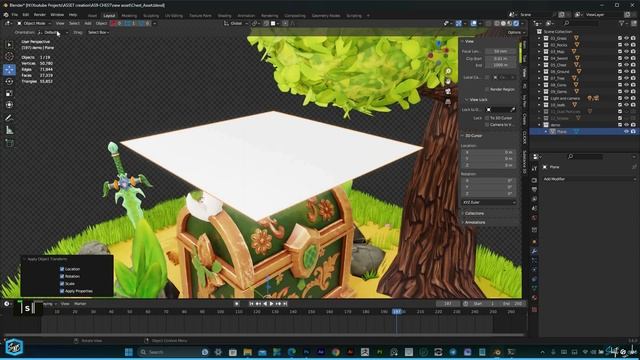Image resolution: width=640 pixels, height=360 pixels.
Task: Switch to Modeling workspace tab
Action: point(129,16)
